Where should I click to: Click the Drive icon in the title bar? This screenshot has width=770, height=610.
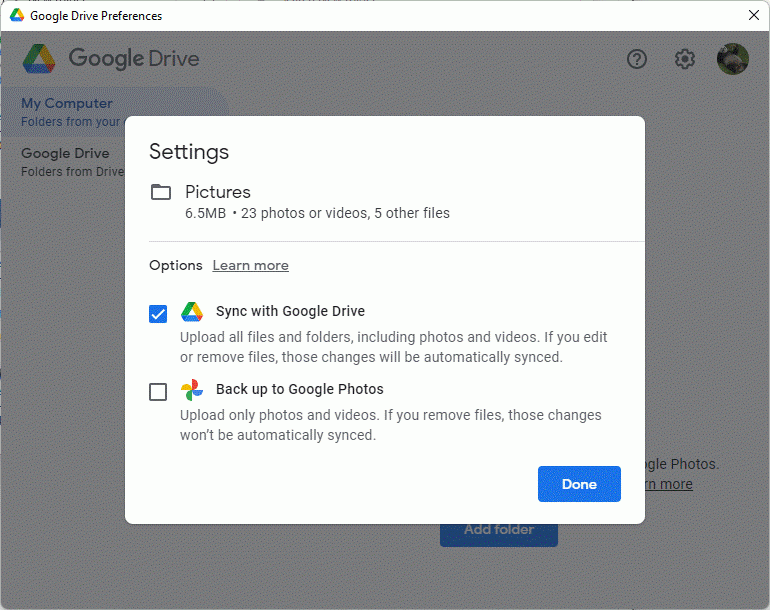pos(17,16)
